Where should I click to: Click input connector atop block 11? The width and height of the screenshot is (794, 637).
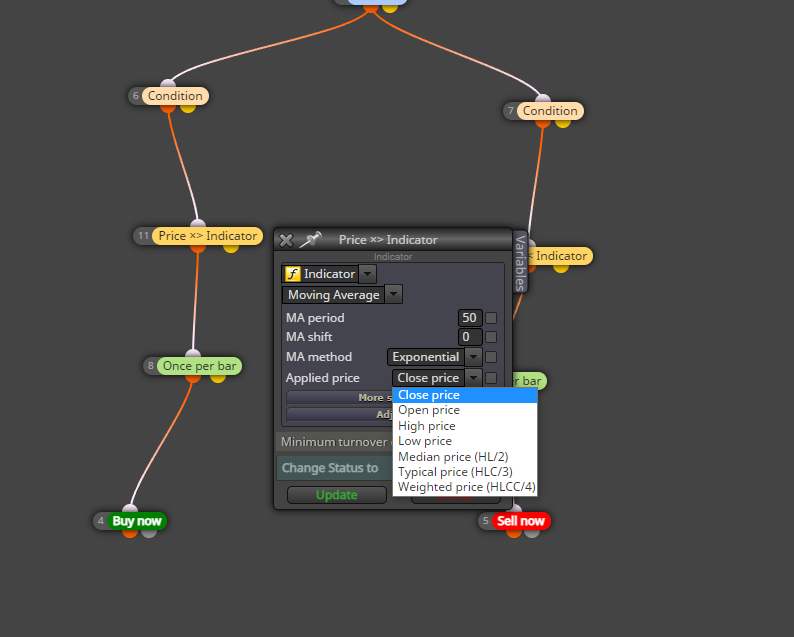click(198, 224)
